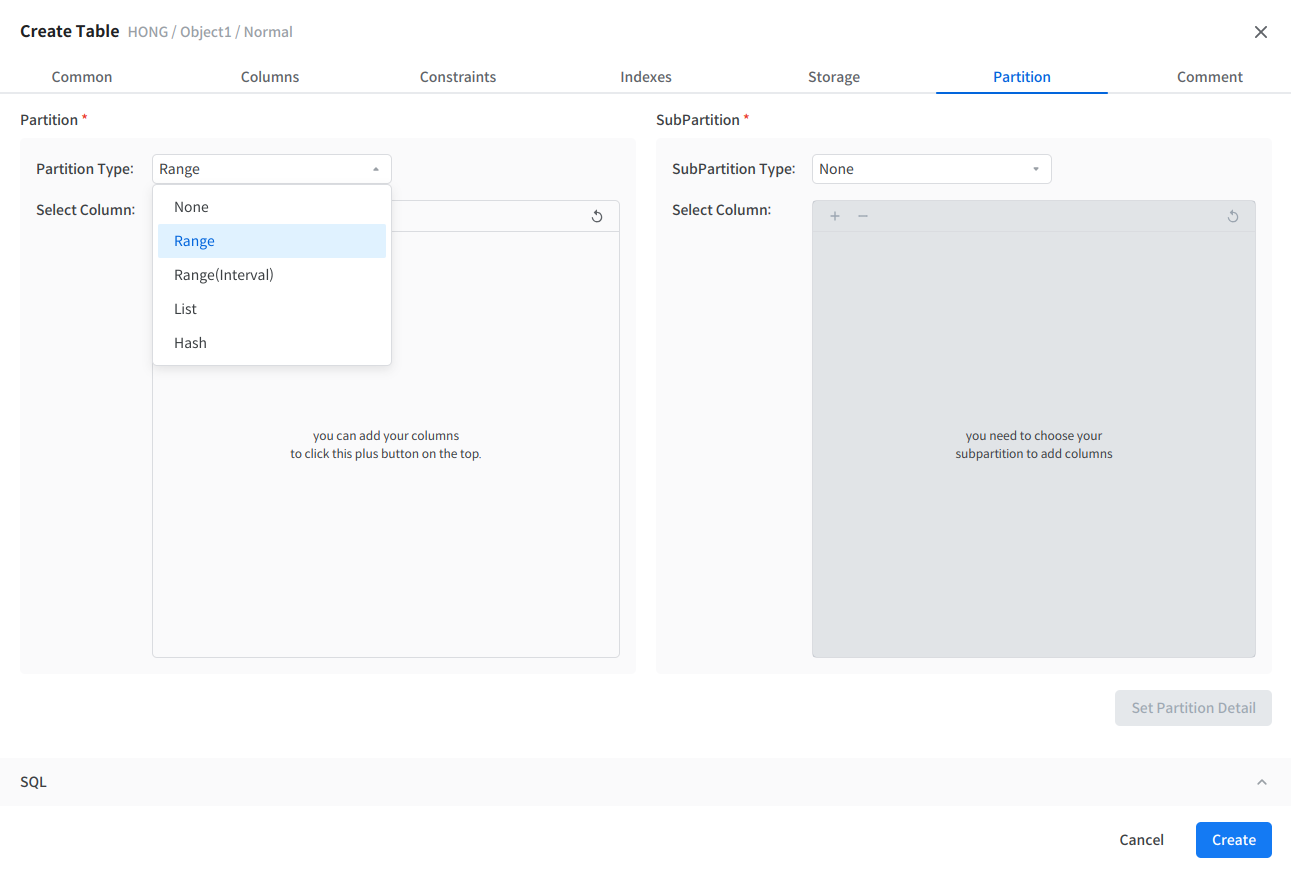Choose Range(Interval) partition type
1291x878 pixels.
tap(223, 275)
